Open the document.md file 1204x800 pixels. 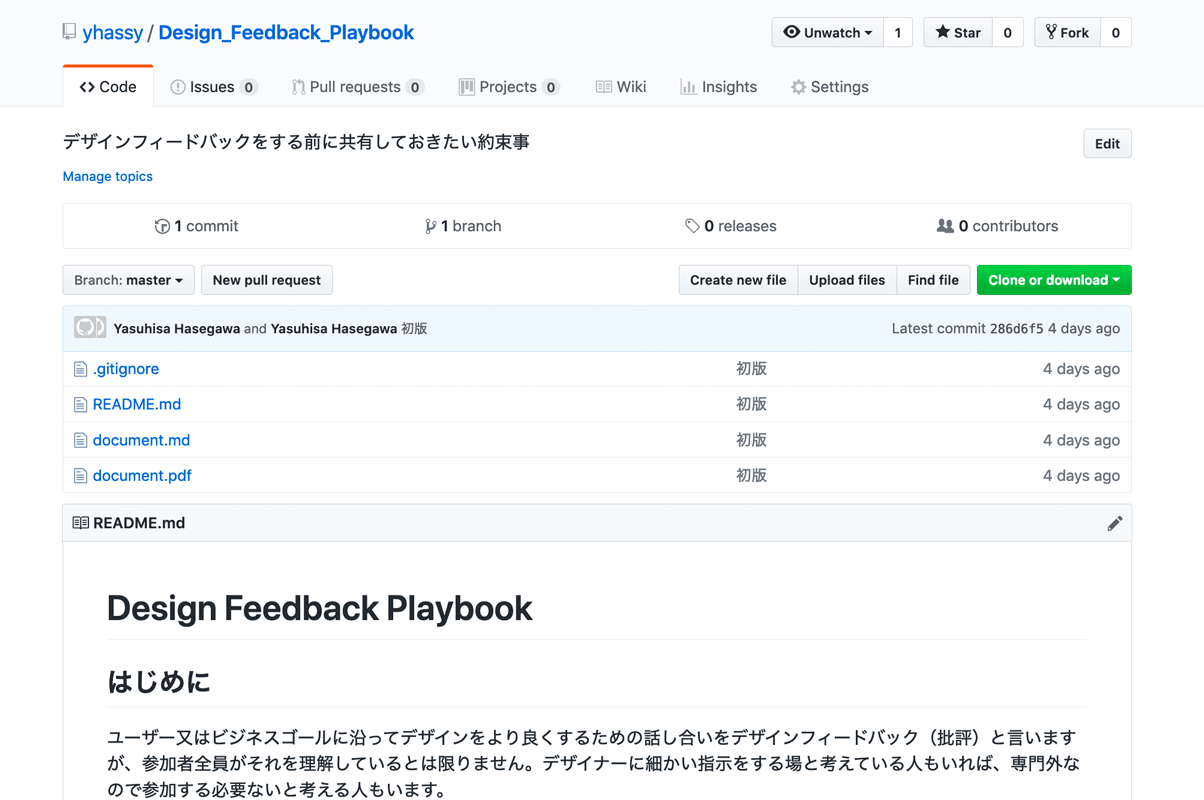click(141, 440)
